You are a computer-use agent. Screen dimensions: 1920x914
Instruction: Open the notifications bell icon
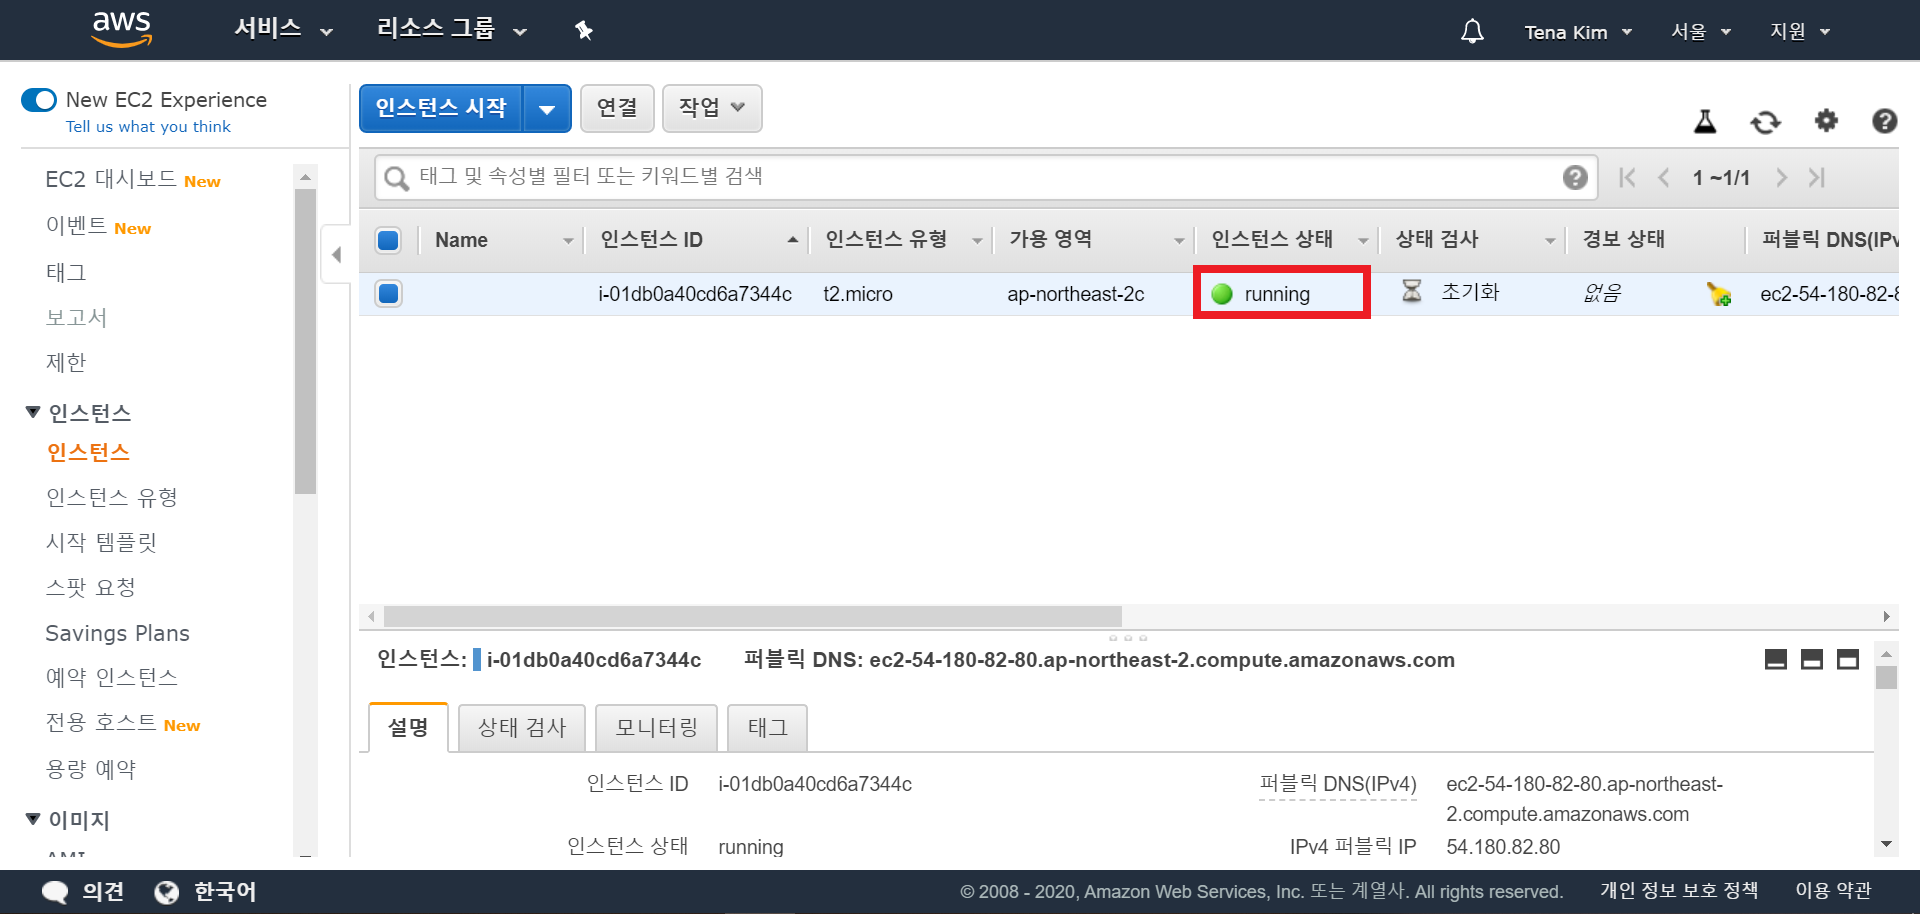[x=1472, y=31]
